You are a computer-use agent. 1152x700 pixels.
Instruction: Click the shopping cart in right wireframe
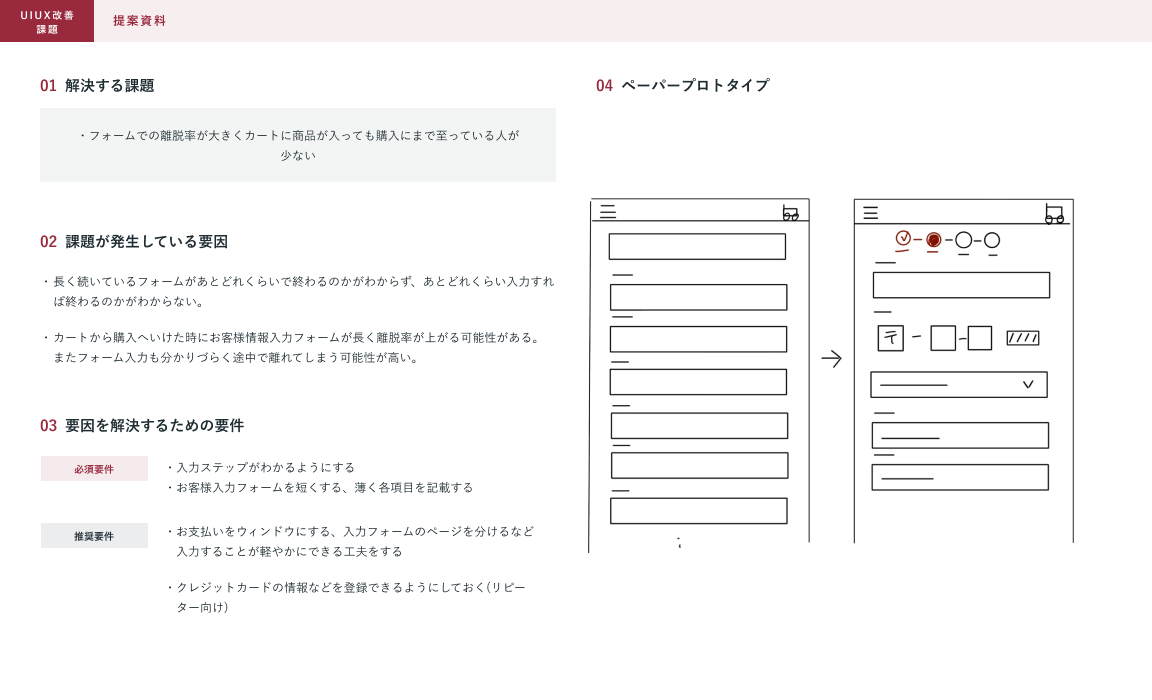point(1054,213)
